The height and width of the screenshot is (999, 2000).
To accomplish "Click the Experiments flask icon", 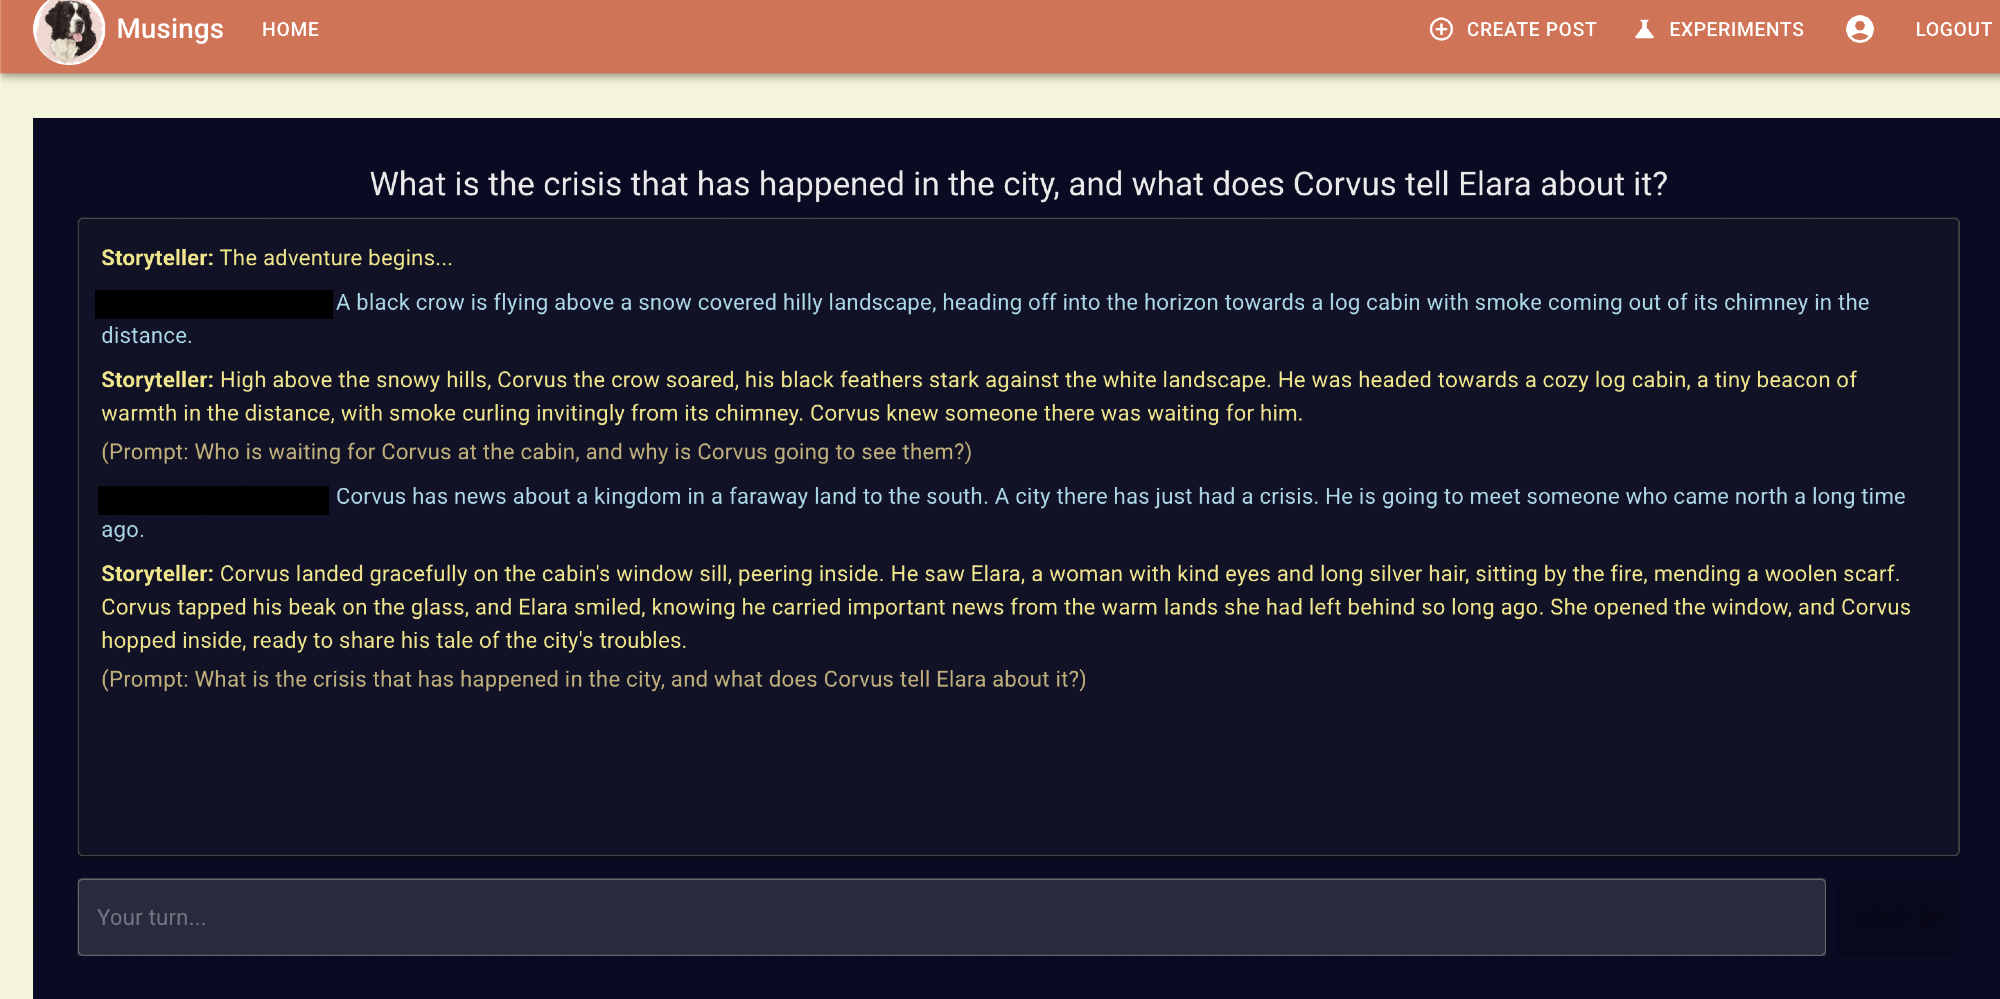I will click(x=1644, y=30).
